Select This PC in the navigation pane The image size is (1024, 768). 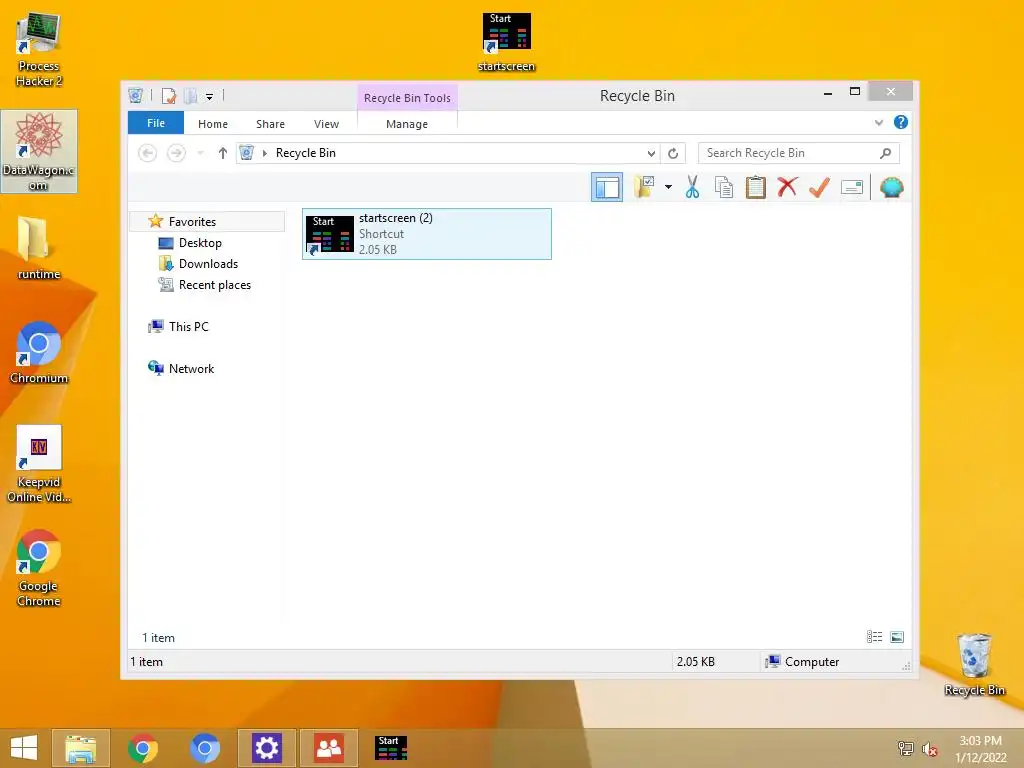188,327
